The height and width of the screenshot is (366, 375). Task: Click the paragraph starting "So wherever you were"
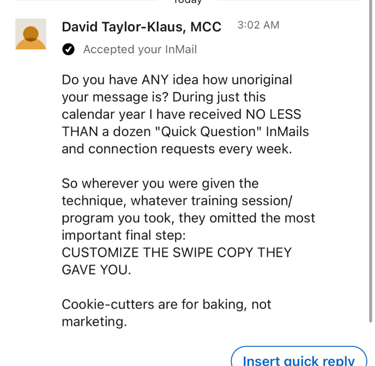point(188,227)
